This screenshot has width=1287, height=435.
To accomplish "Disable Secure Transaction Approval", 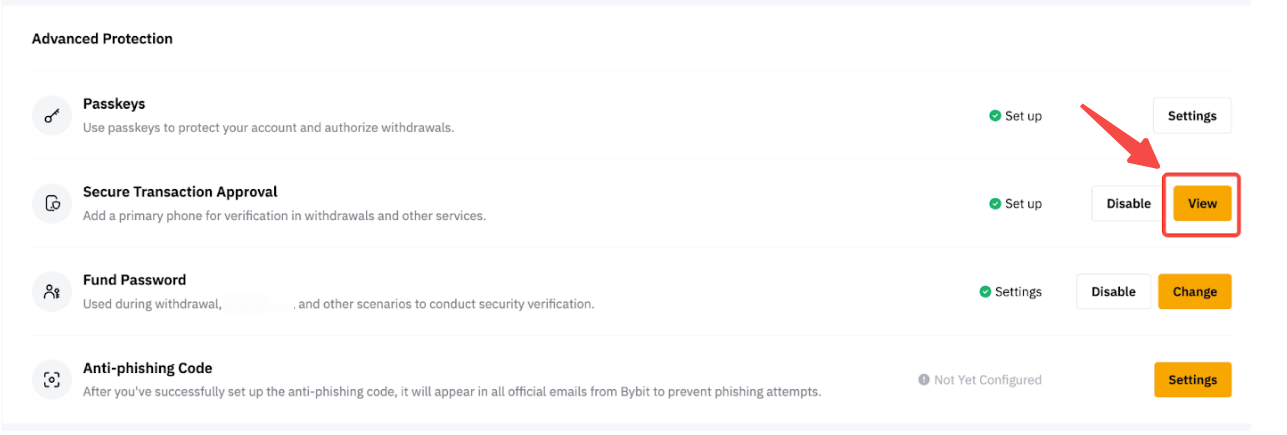I will (x=1128, y=204).
